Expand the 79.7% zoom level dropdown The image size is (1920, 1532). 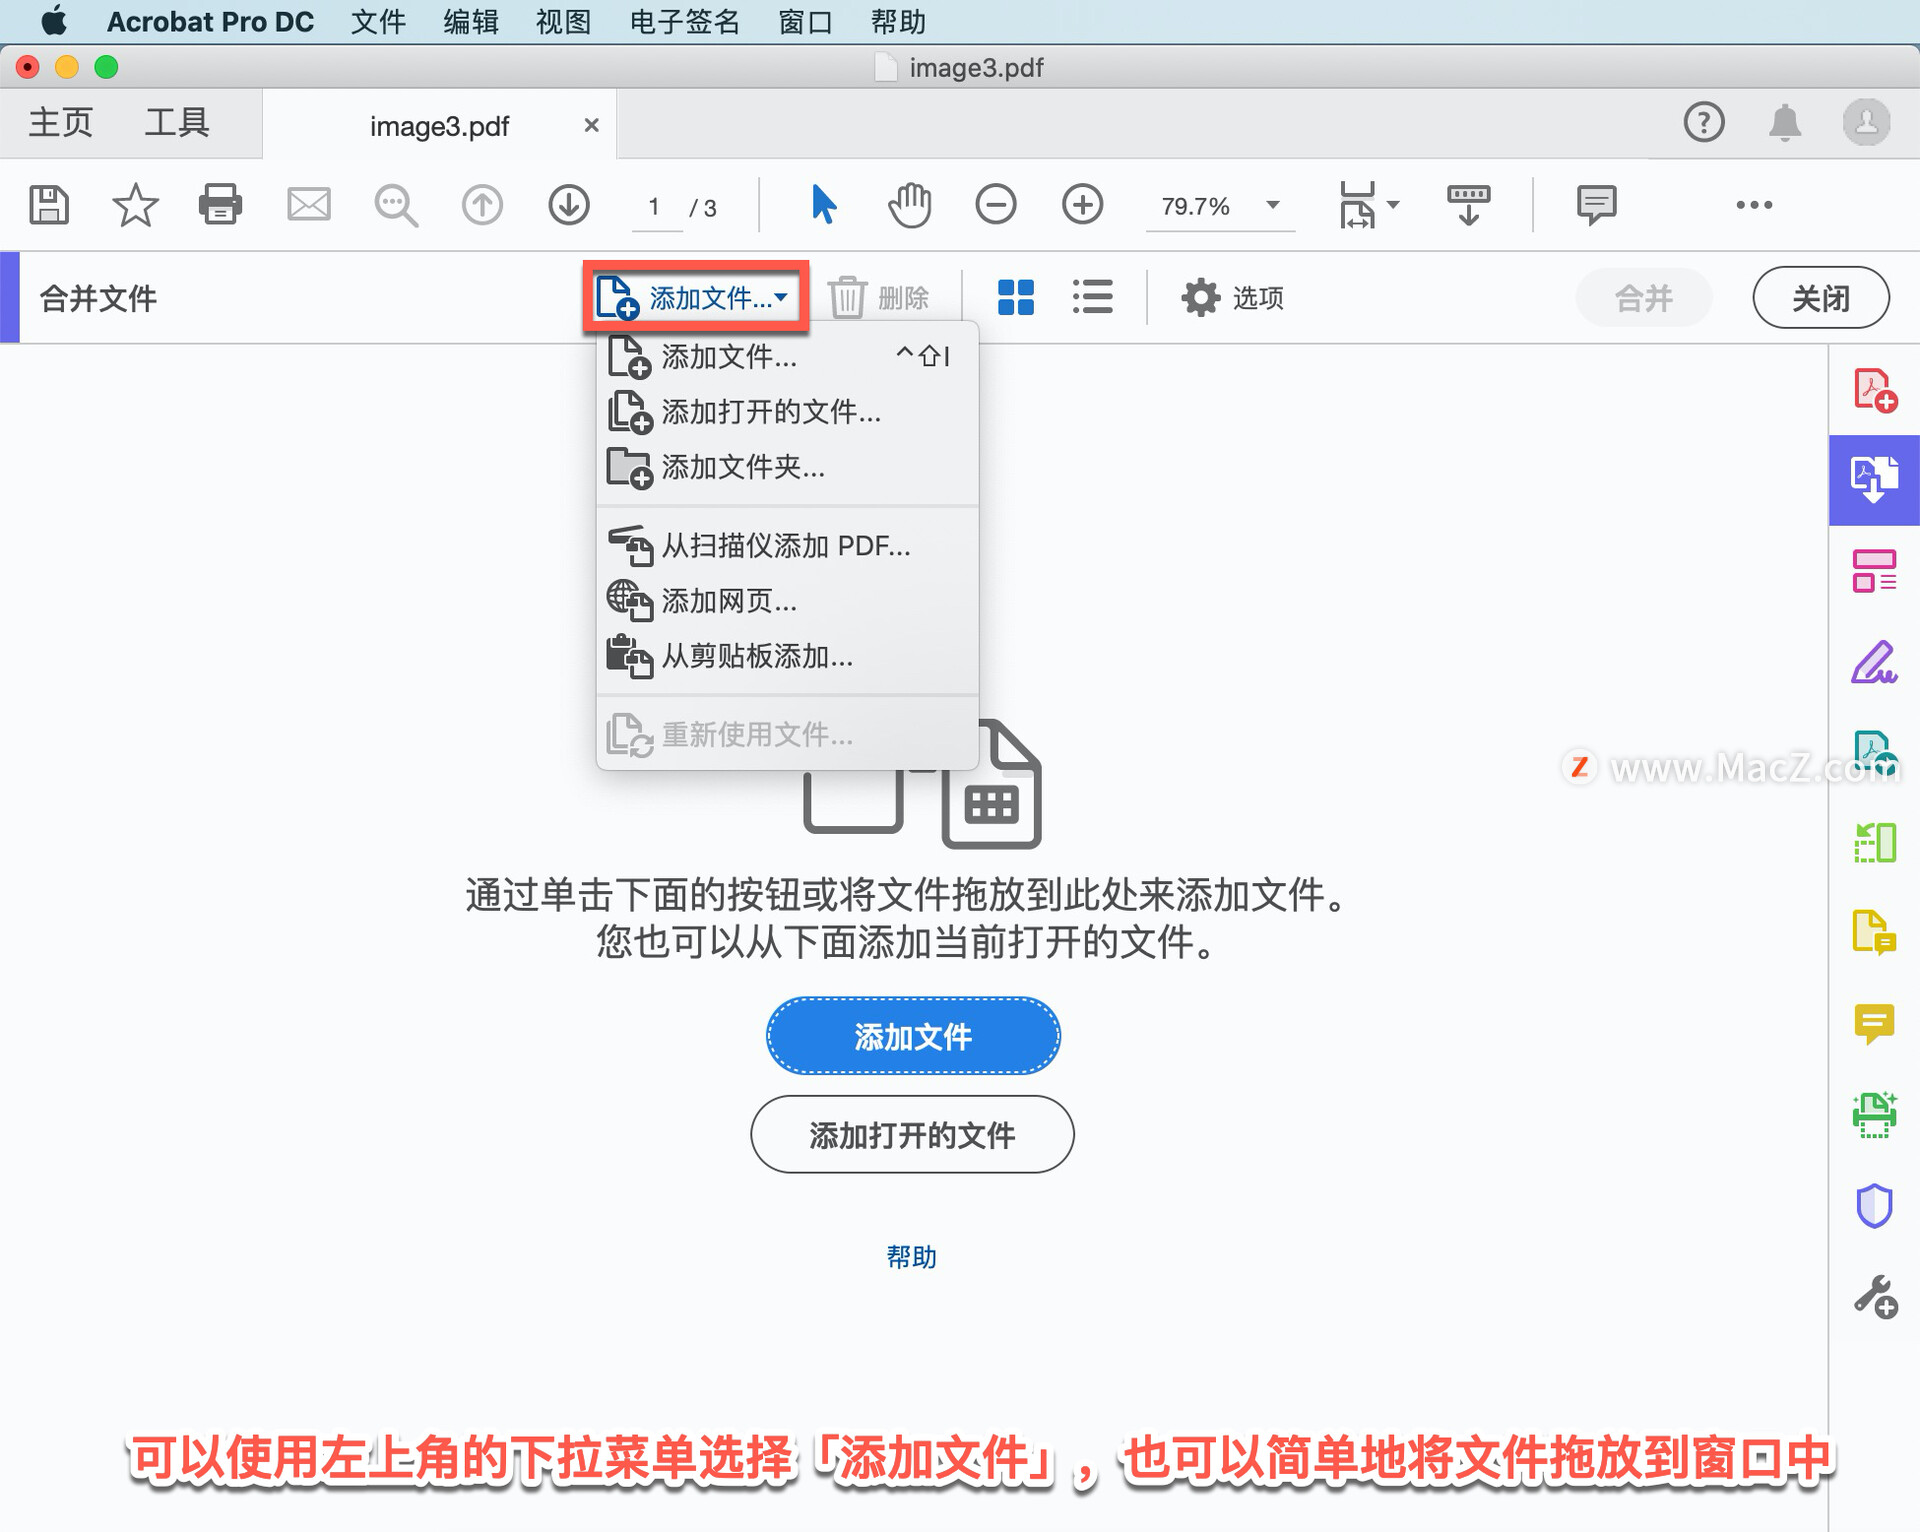(1273, 206)
